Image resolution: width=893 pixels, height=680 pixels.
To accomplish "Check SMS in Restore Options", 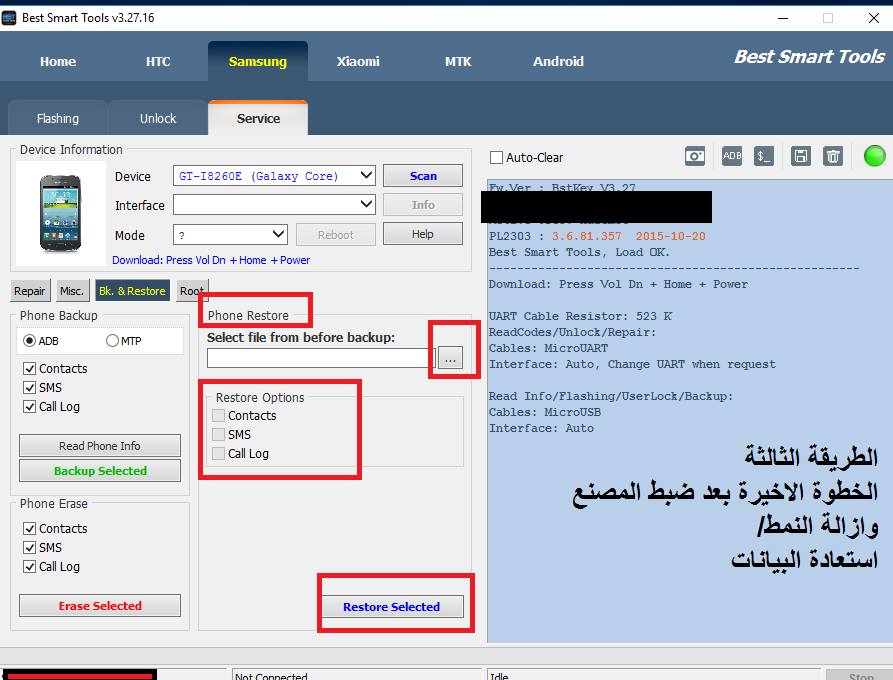I will (218, 435).
